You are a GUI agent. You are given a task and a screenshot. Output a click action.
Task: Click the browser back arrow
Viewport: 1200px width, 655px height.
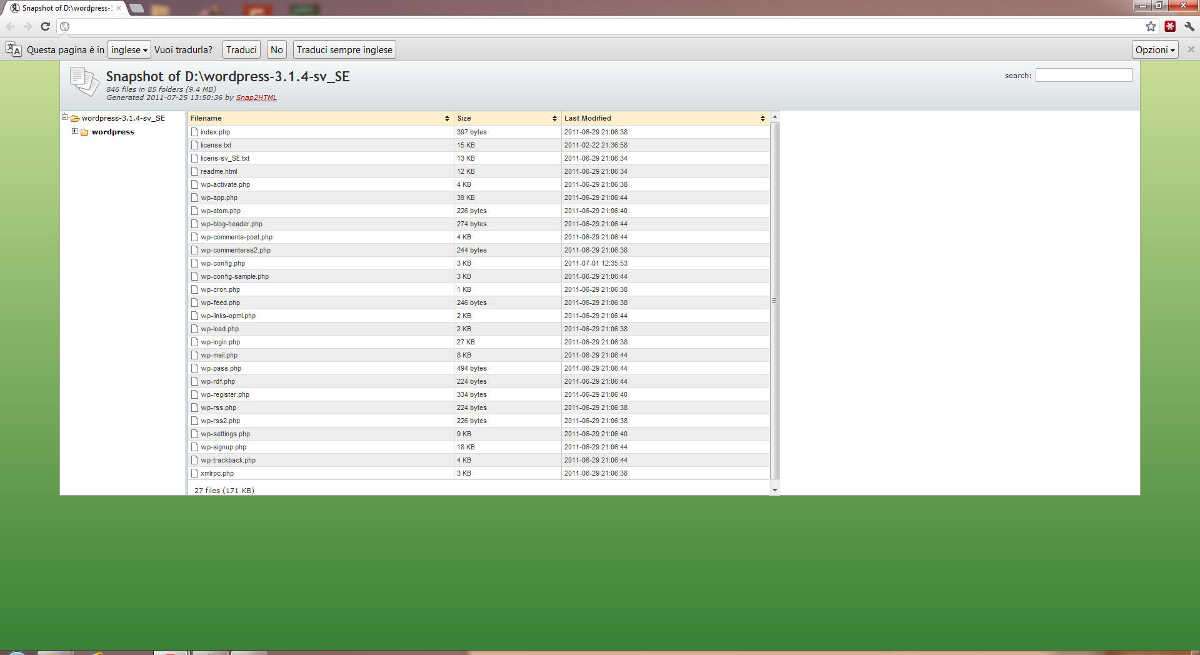click(10, 26)
